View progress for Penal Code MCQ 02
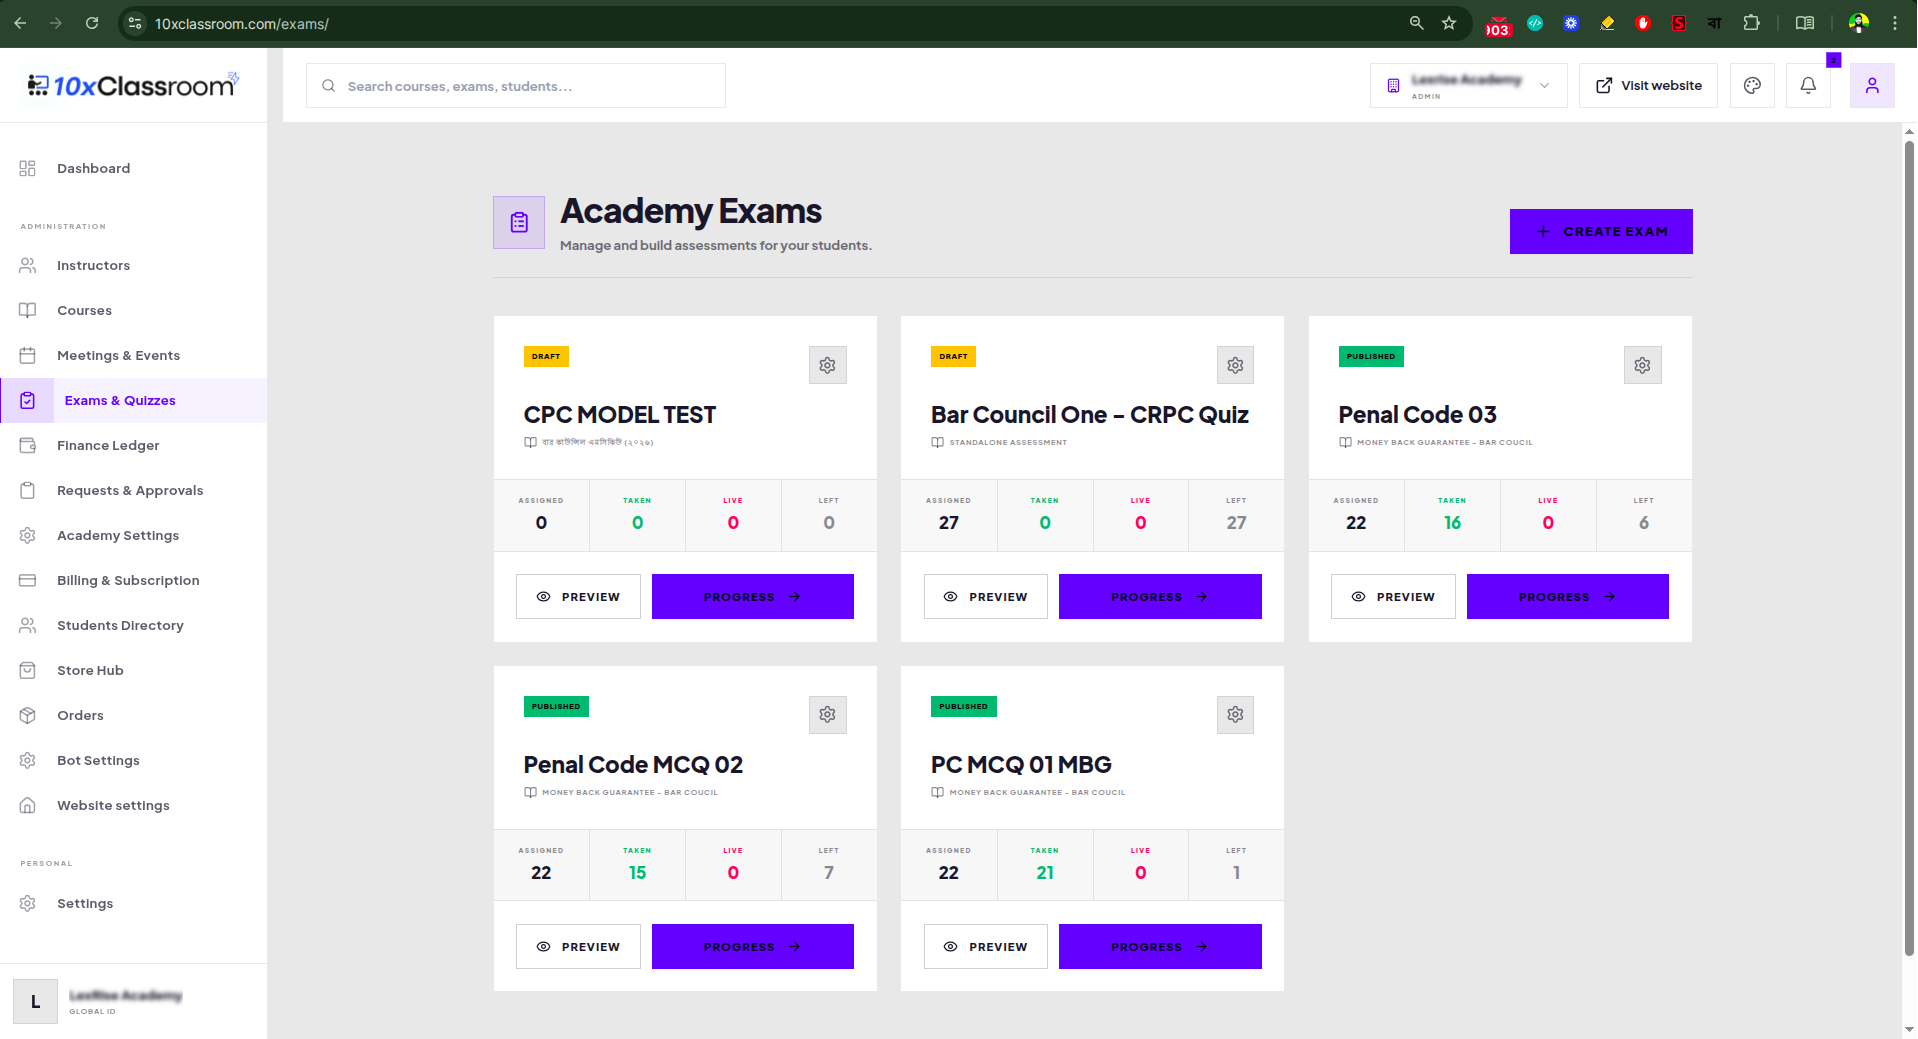1918x1039 pixels. [x=753, y=947]
